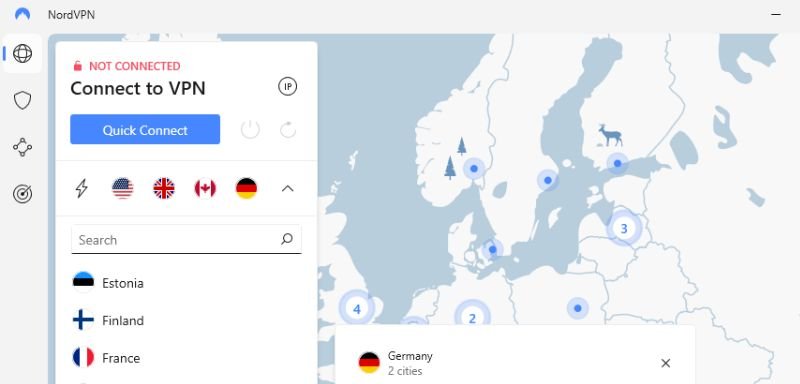Viewport: 800px width, 384px height.
Task: Connect to United States flag shortcut
Action: pyautogui.click(x=122, y=189)
